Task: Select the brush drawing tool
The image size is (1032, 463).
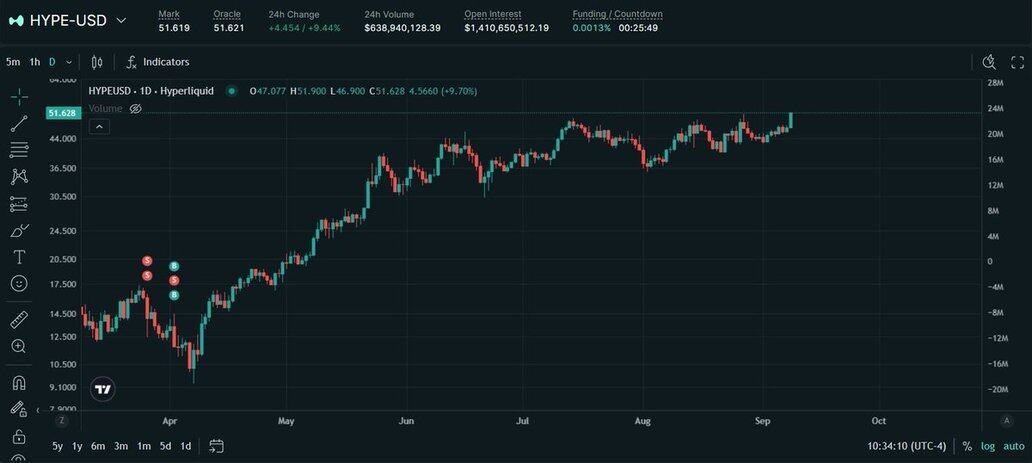Action: 19,231
